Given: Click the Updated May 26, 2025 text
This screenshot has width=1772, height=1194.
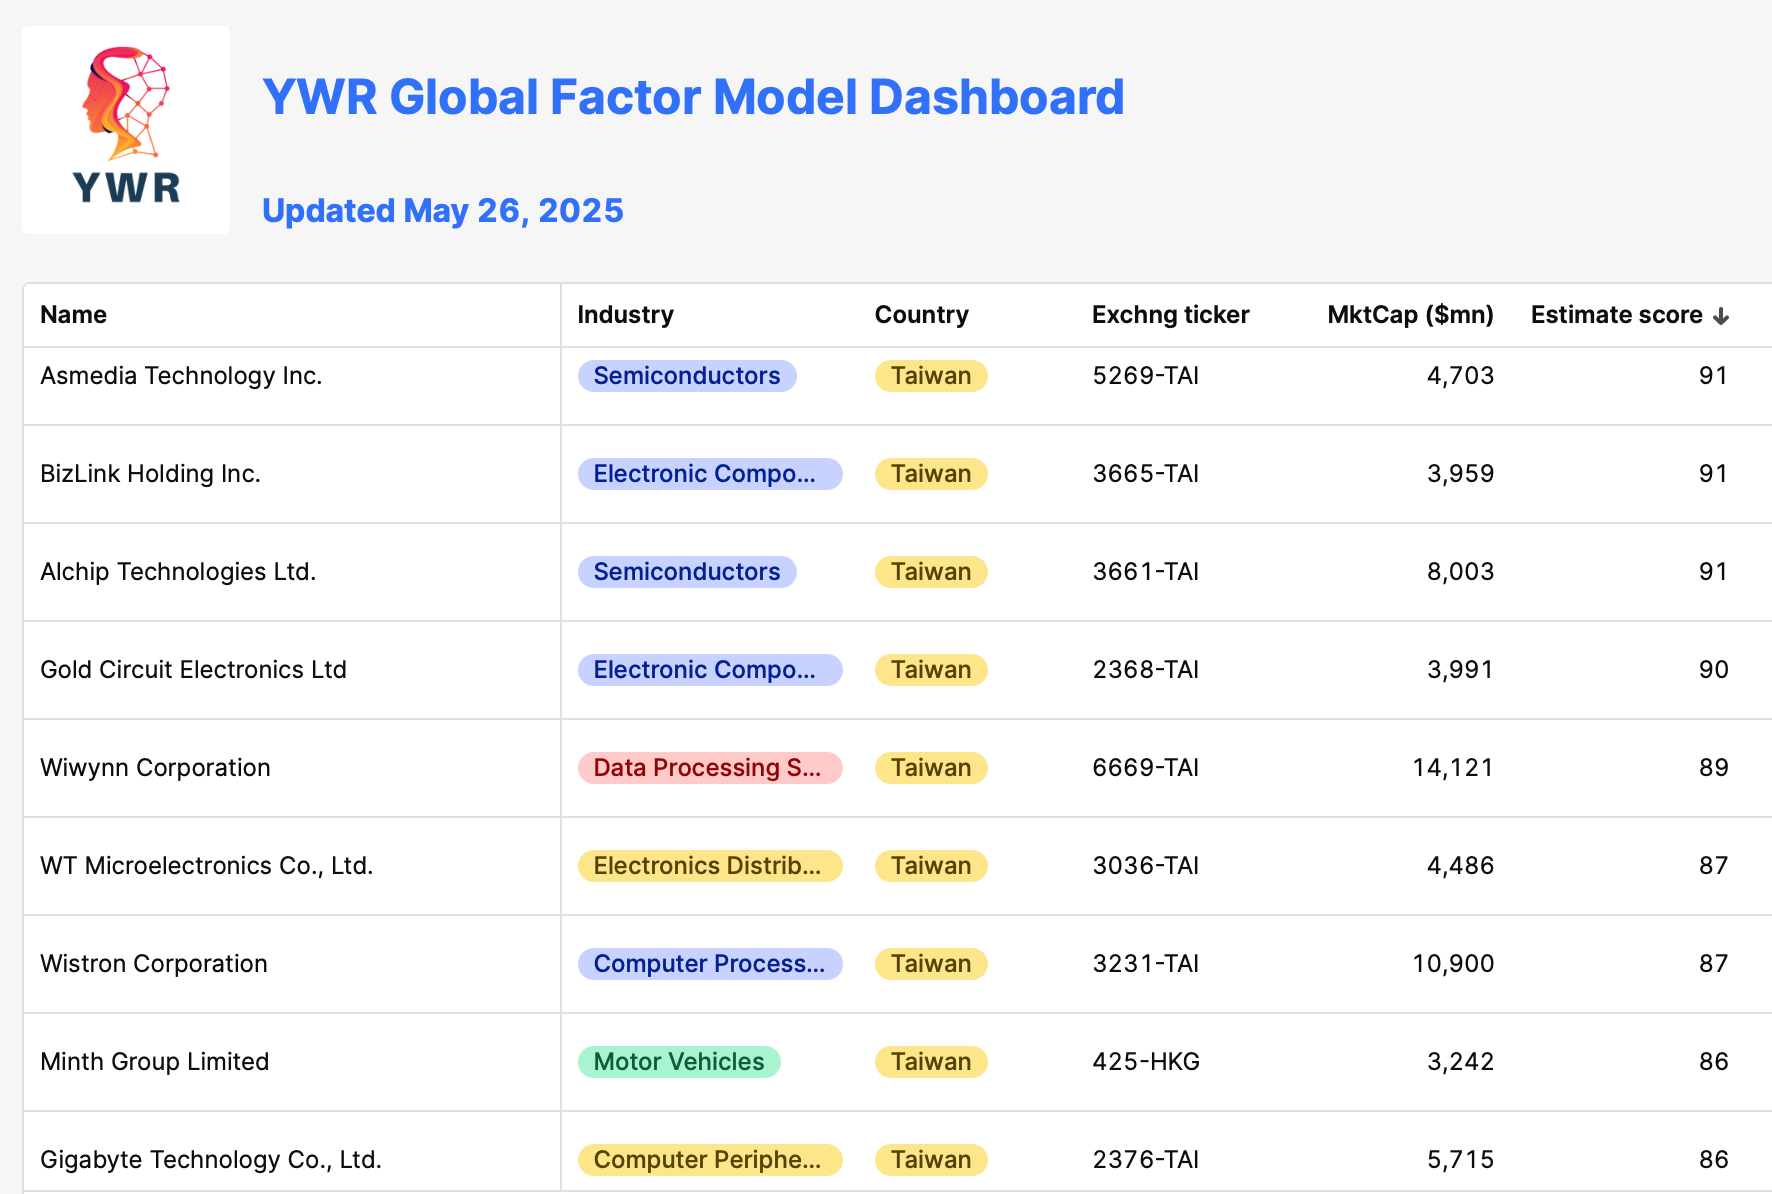Looking at the screenshot, I should tap(443, 210).
